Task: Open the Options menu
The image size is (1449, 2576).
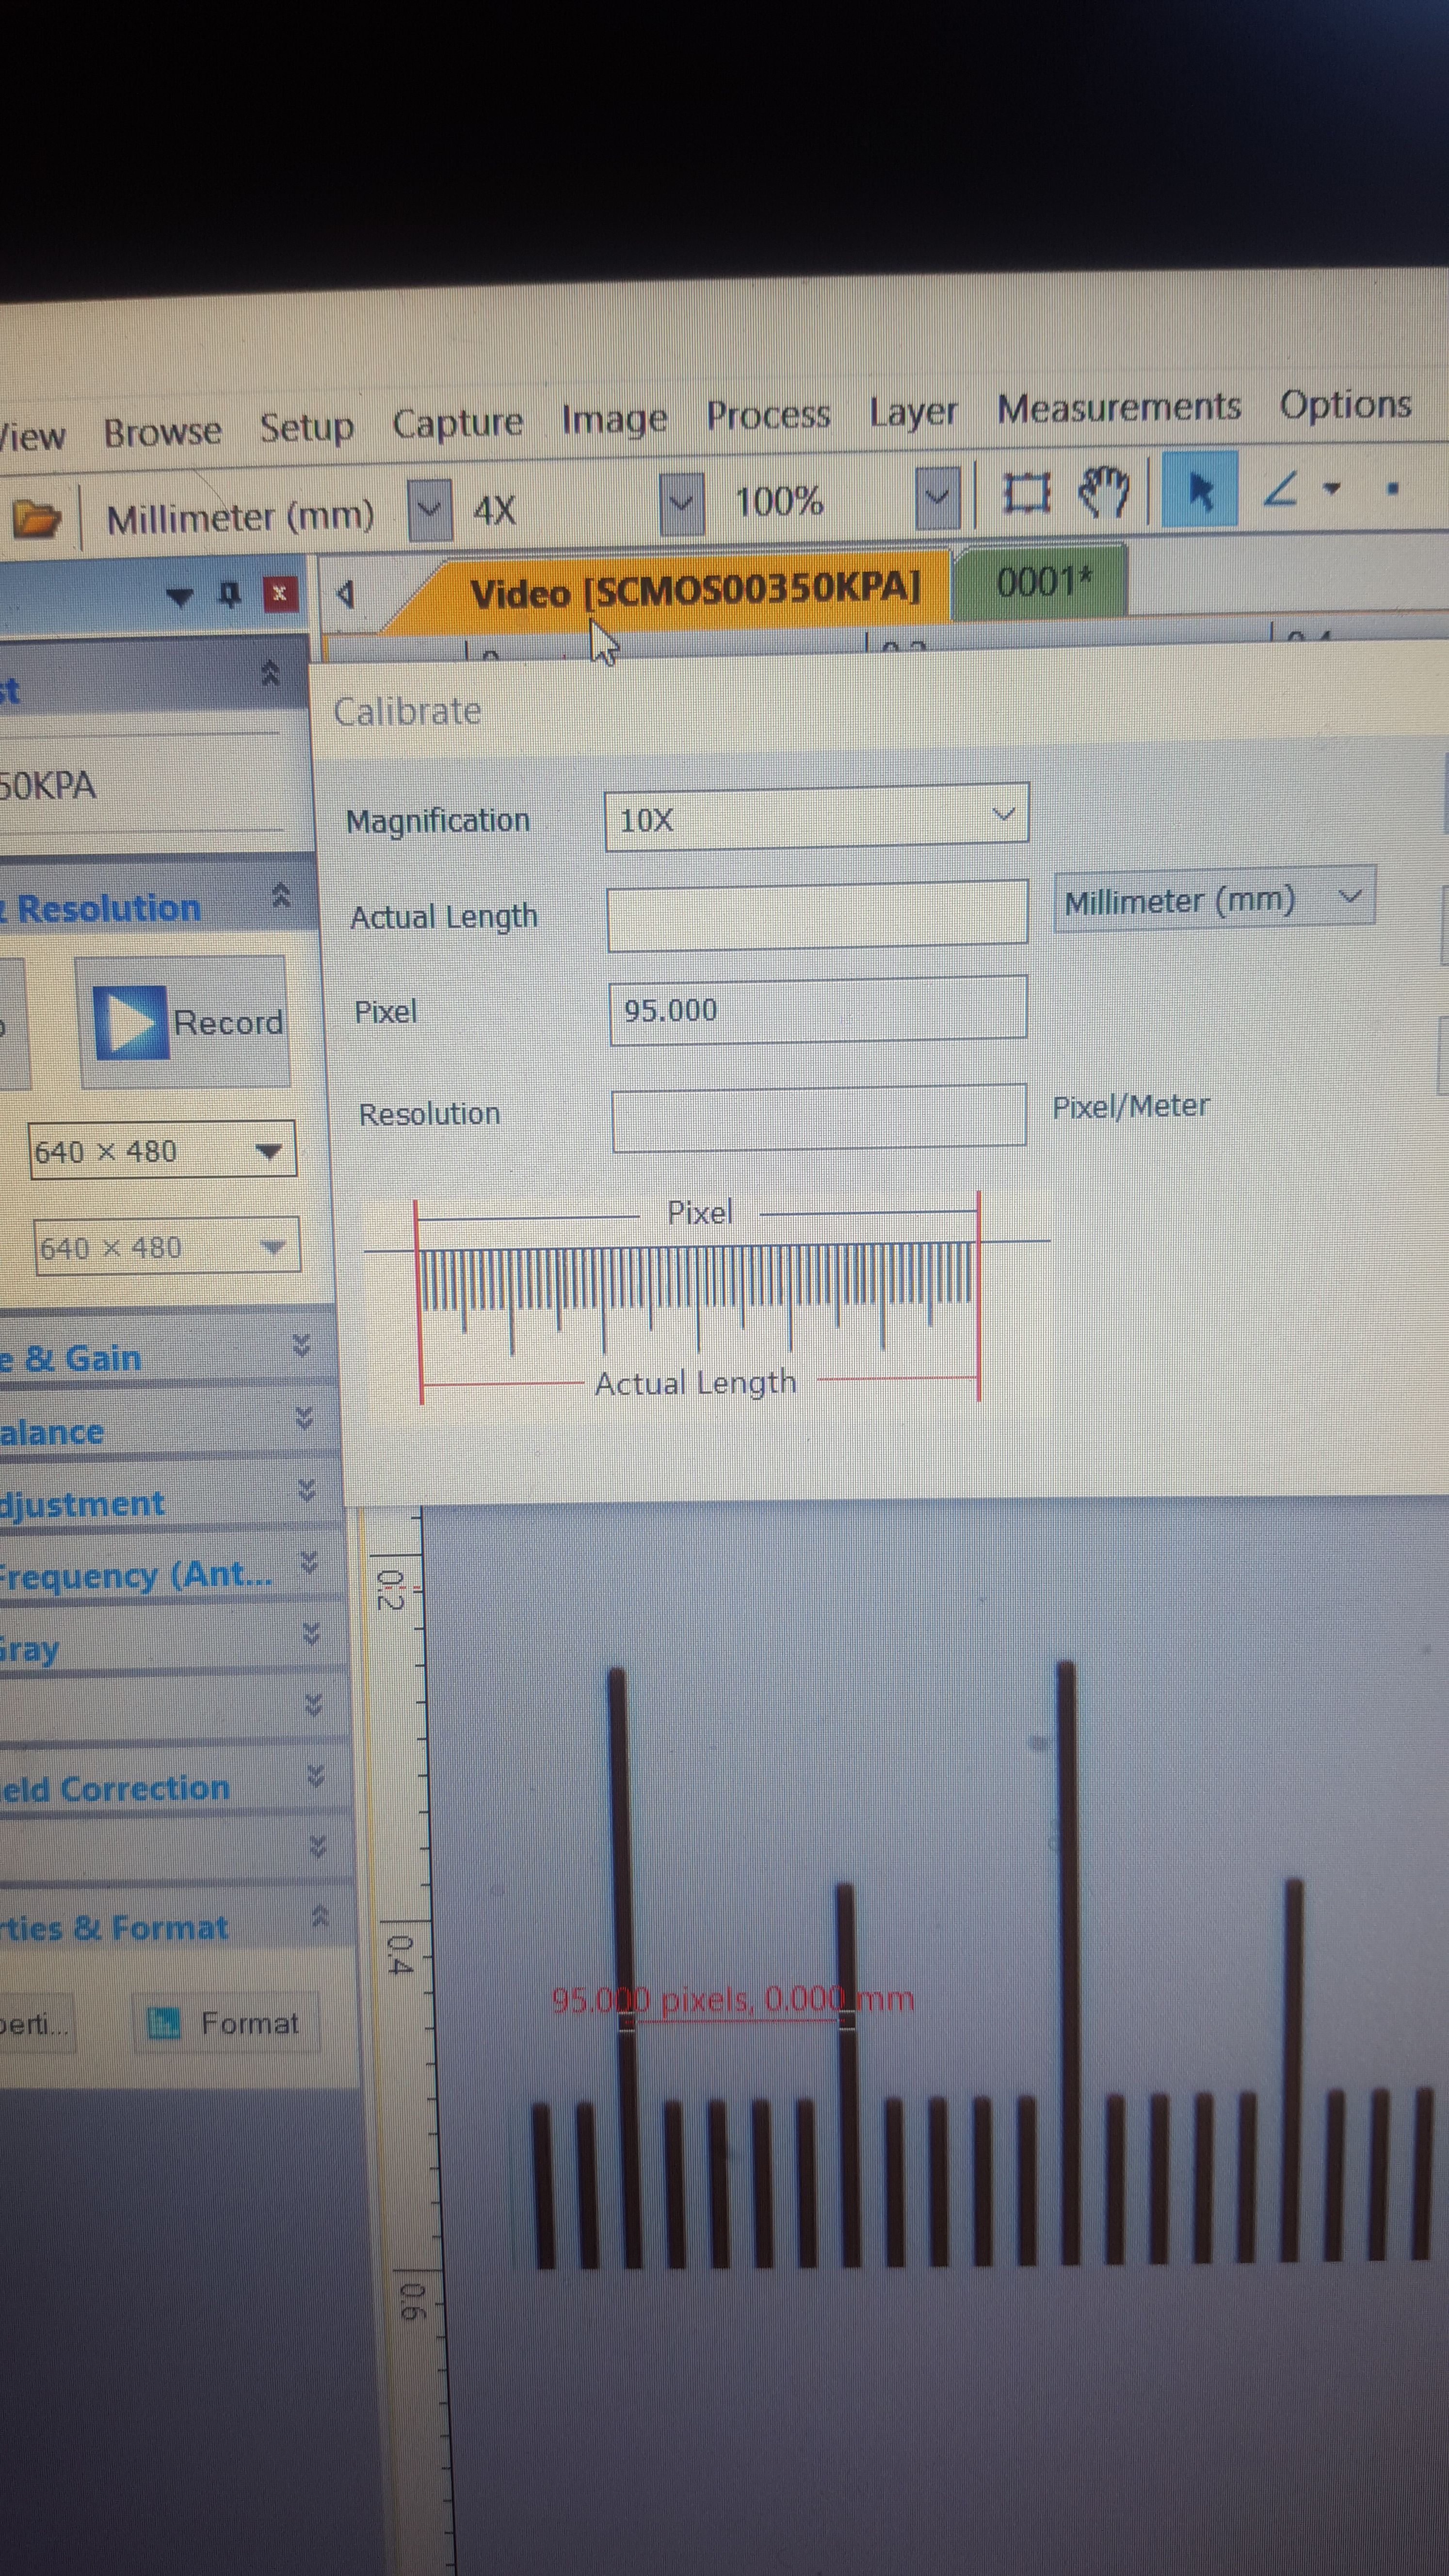Action: (x=1345, y=404)
